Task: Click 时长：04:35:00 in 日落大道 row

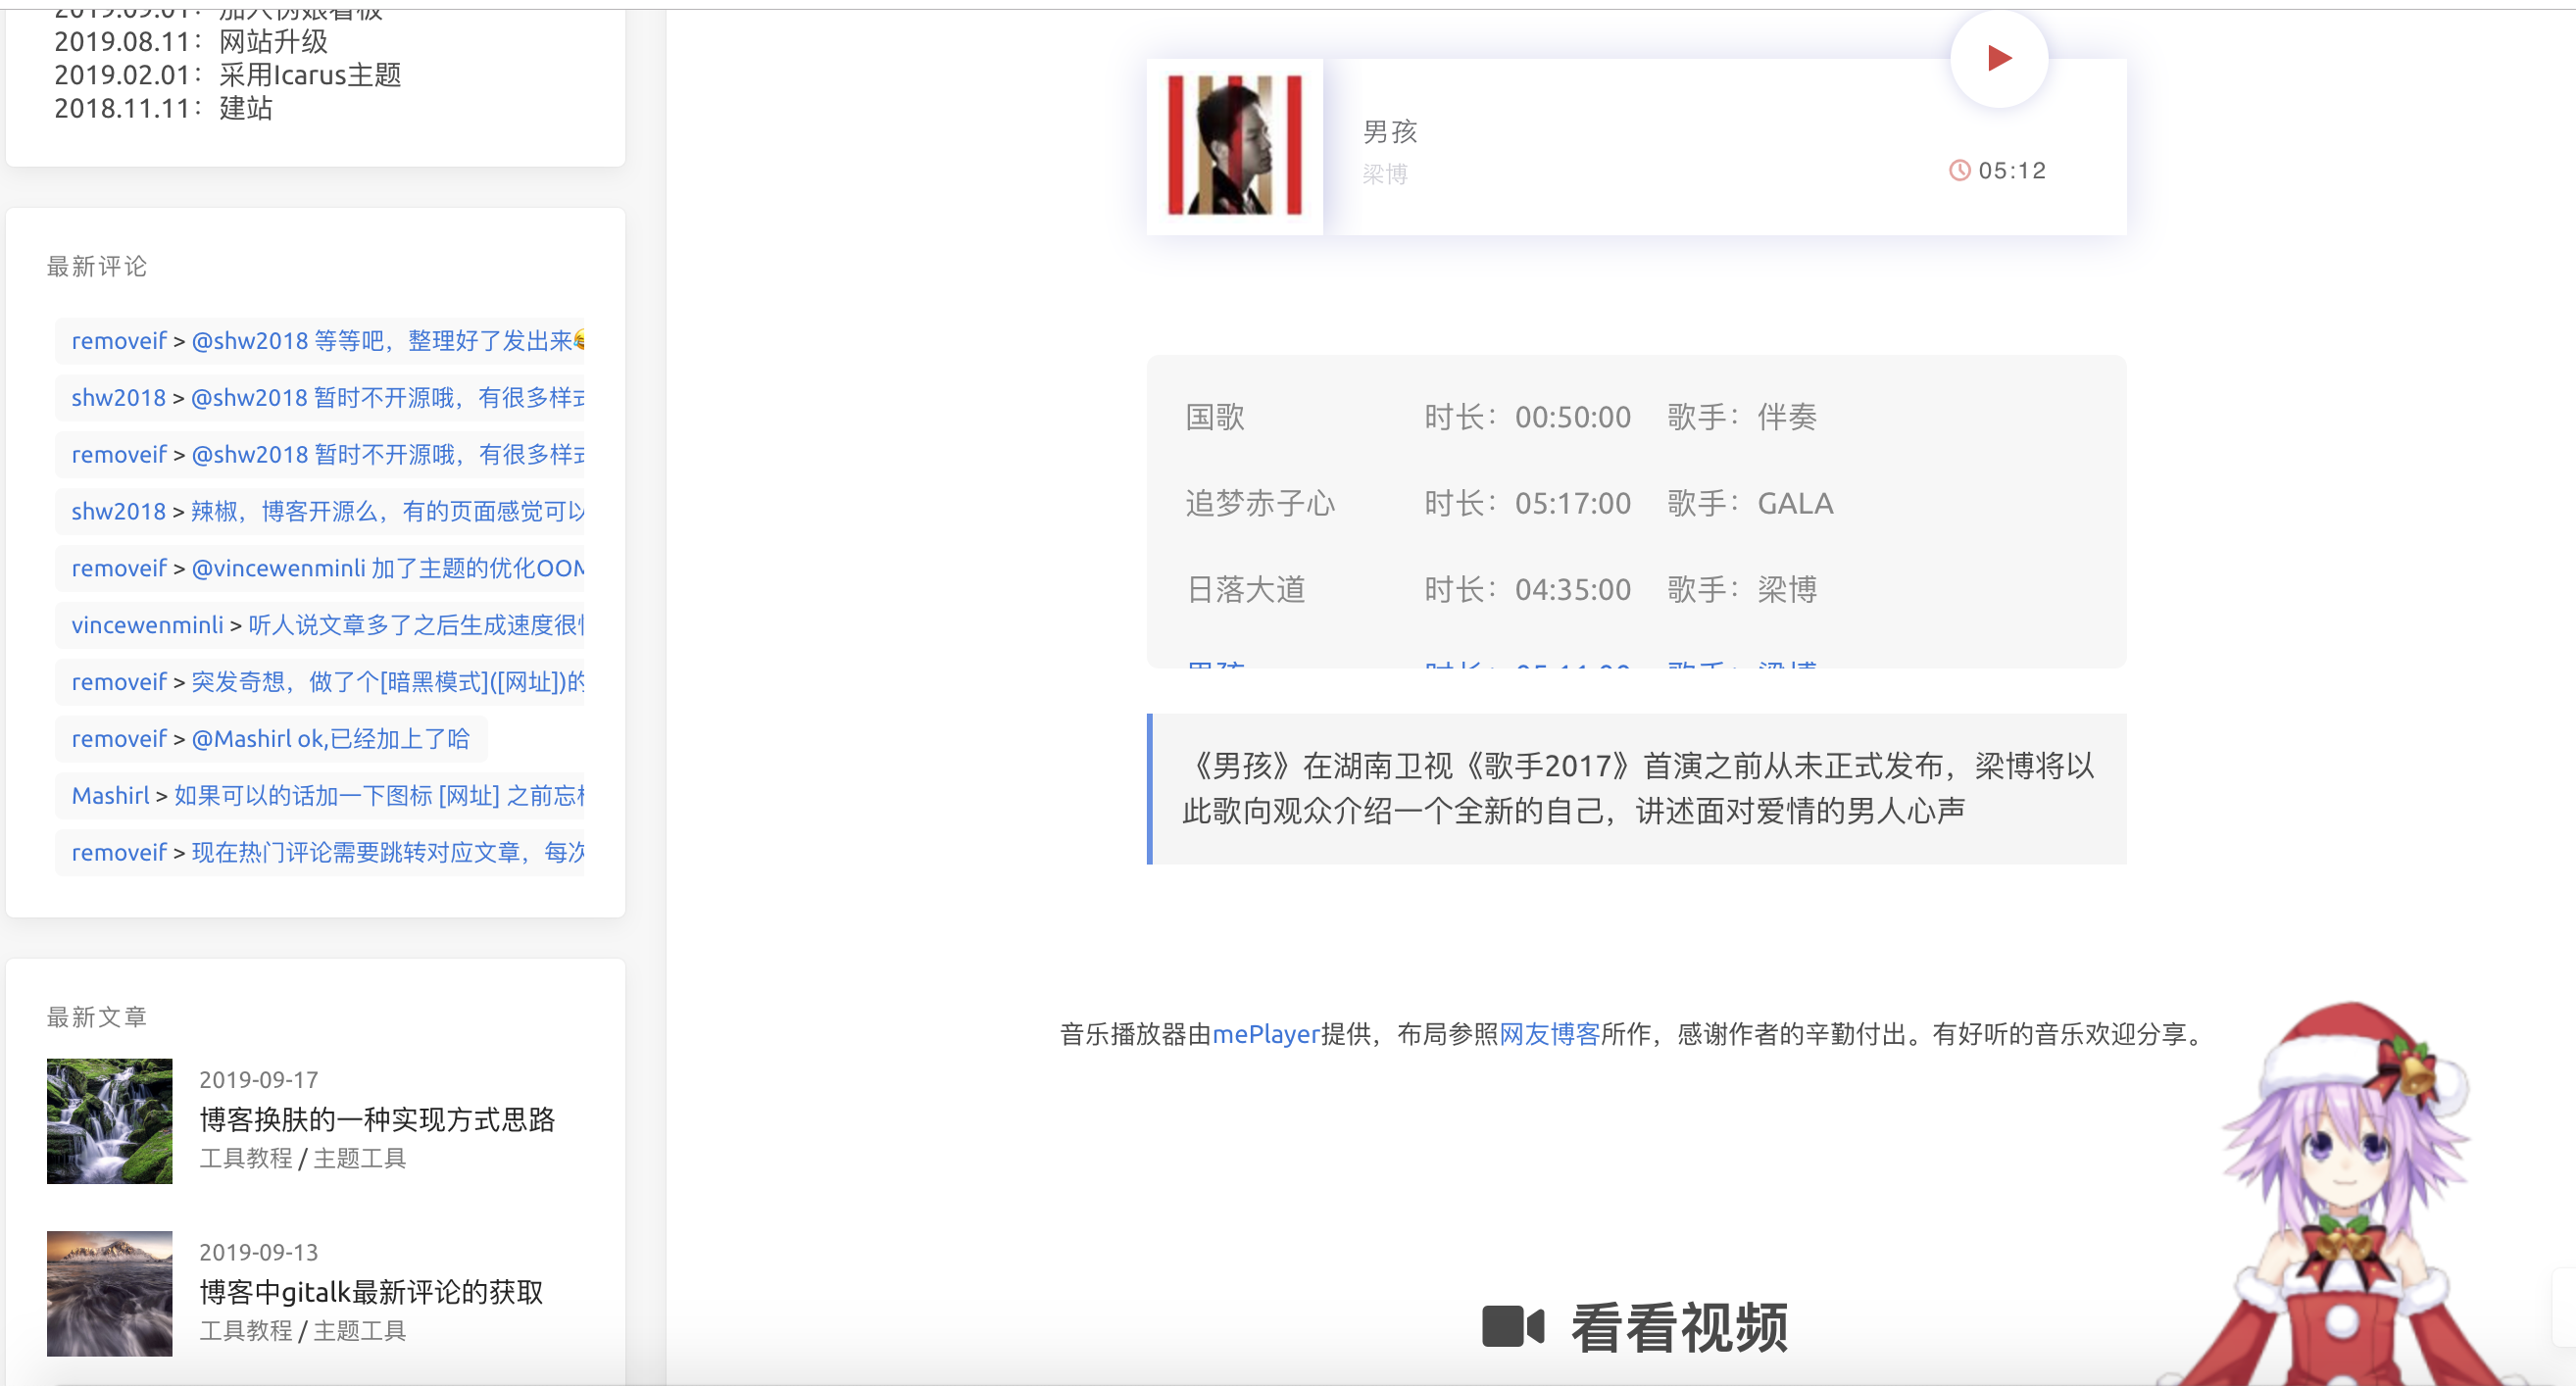Action: 1528,589
